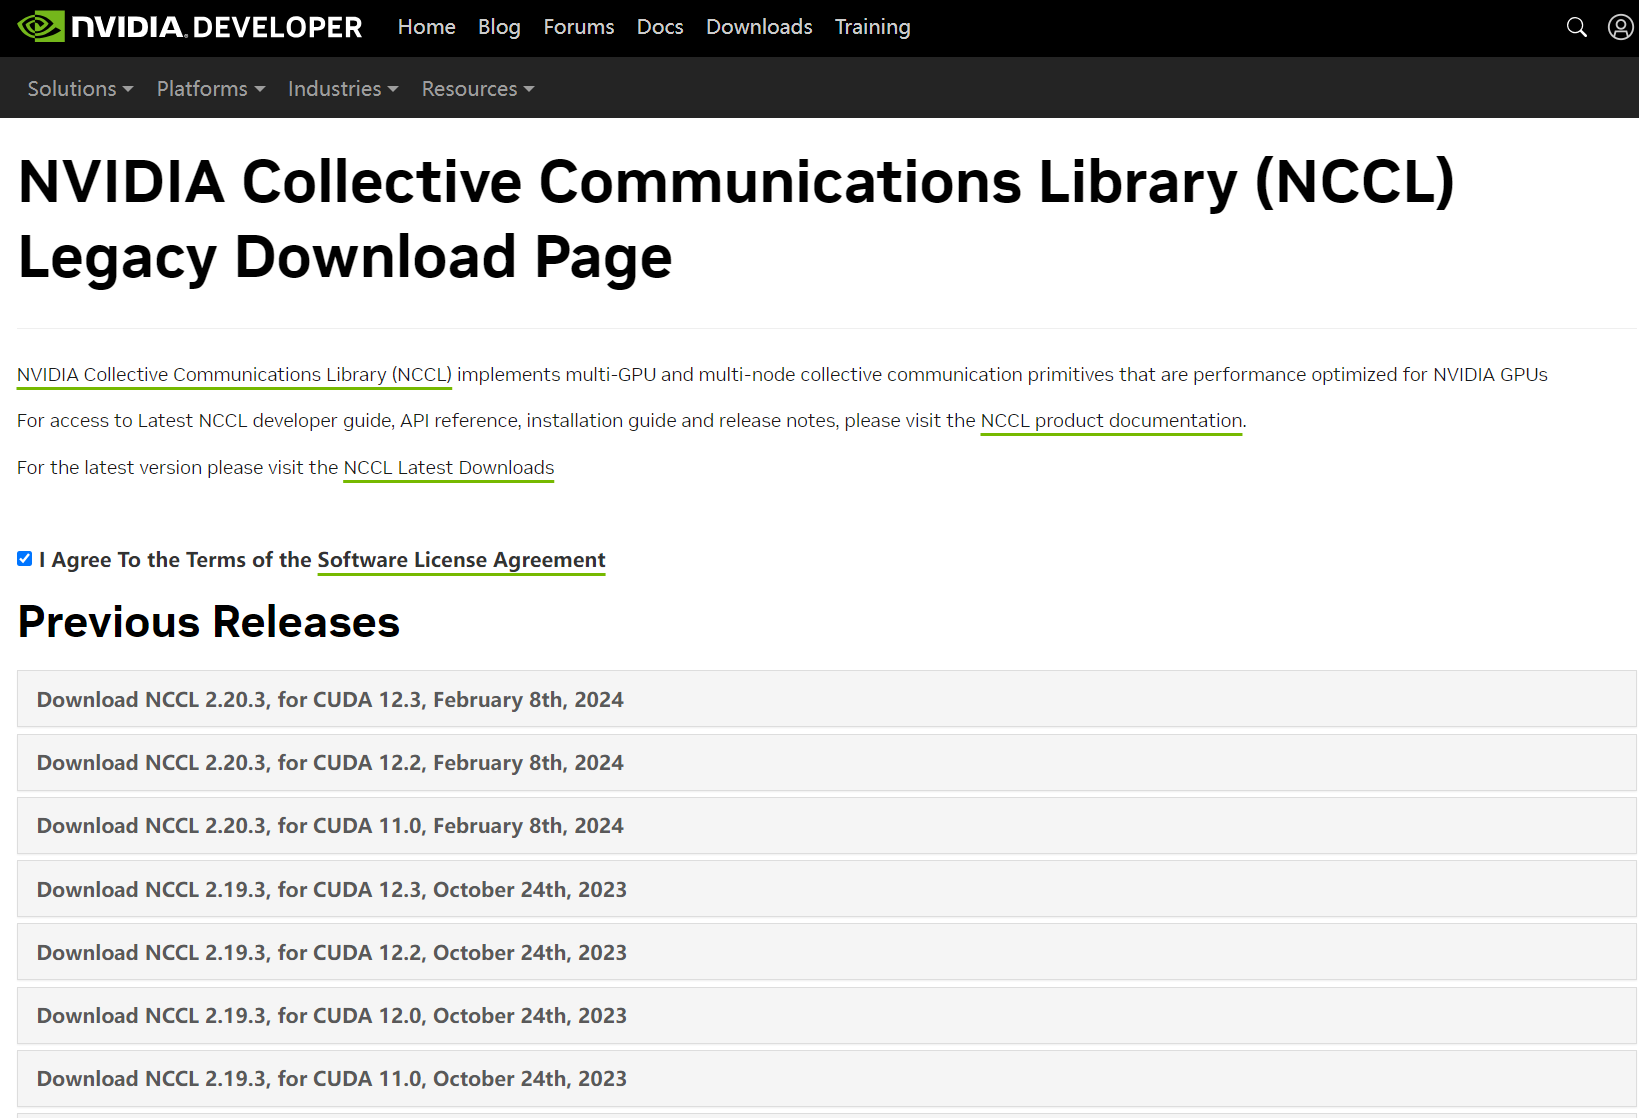Open the NCCL Latest Downloads link

click(449, 468)
